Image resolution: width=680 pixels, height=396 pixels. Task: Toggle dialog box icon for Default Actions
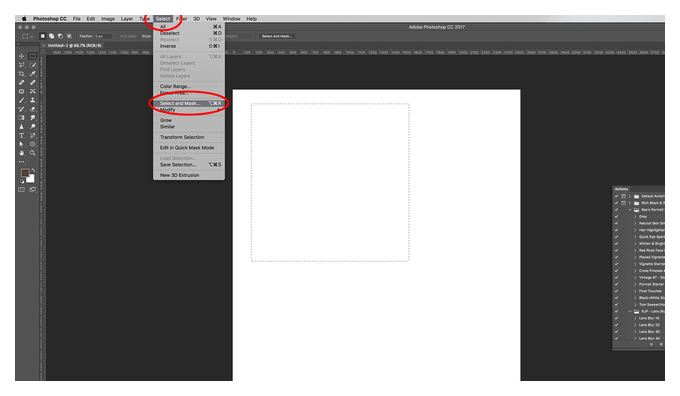pos(623,196)
